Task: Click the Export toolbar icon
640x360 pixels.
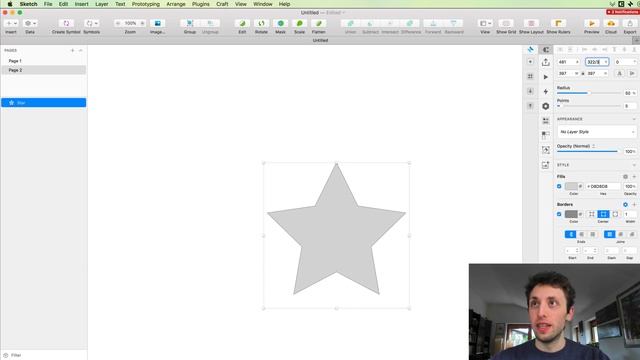Action: coord(630,24)
